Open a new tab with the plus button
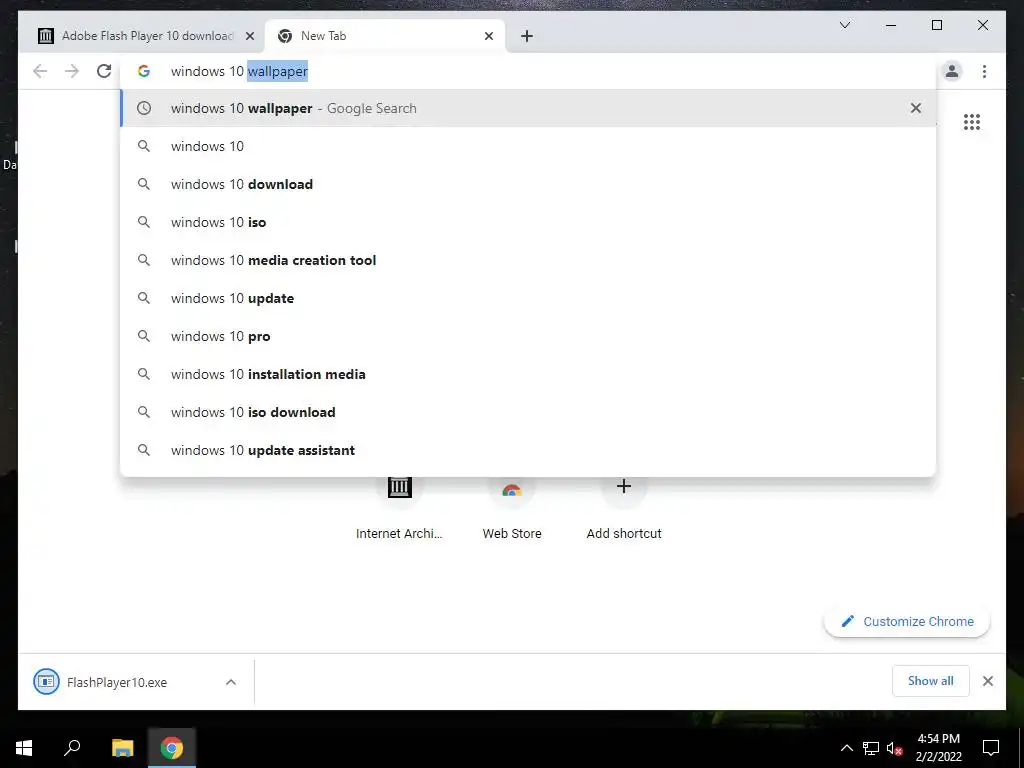Screen dimensions: 1024x768 (x=527, y=36)
